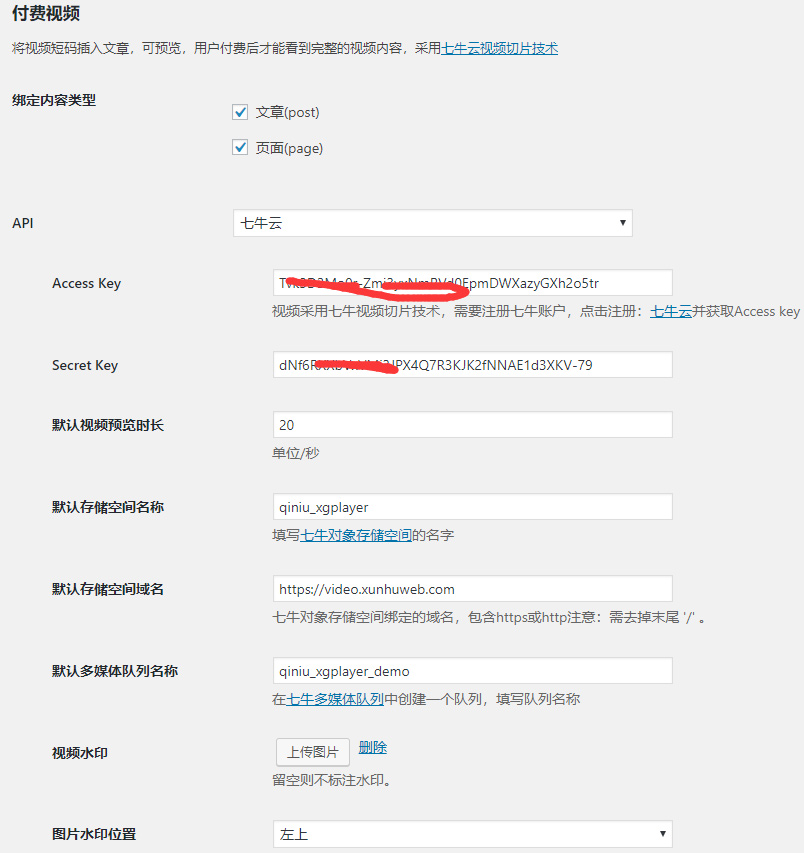Focus the 默认视频预览时长 field
Screen dimensions: 804x853
pos(472,425)
